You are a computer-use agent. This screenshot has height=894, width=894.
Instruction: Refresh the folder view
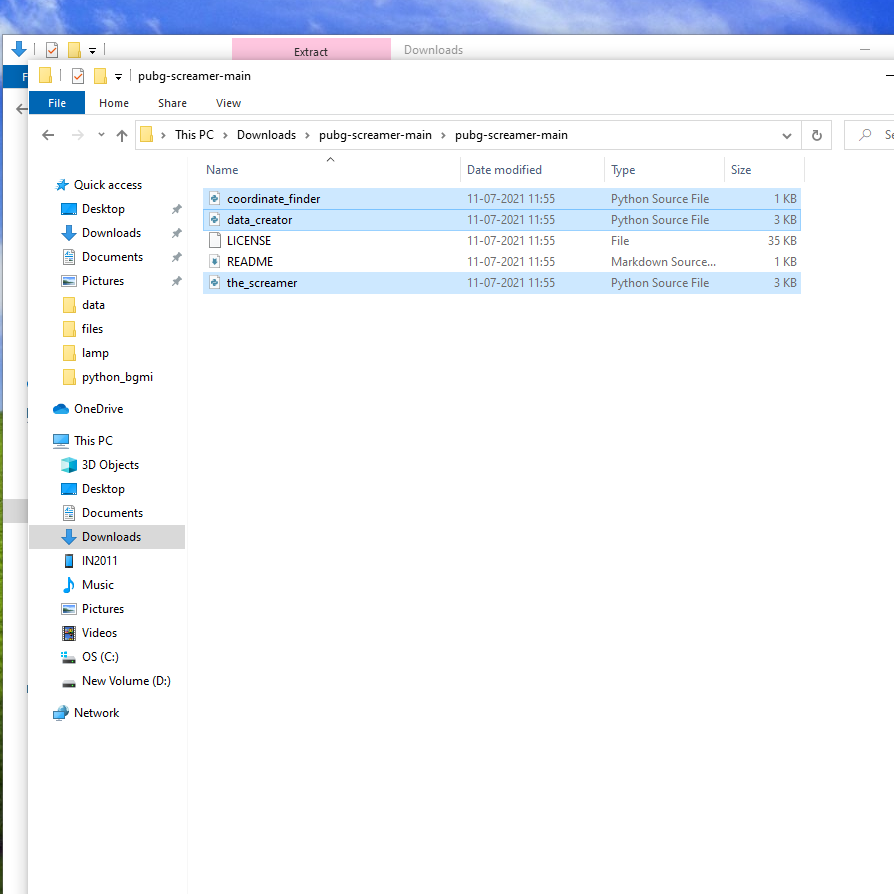816,136
